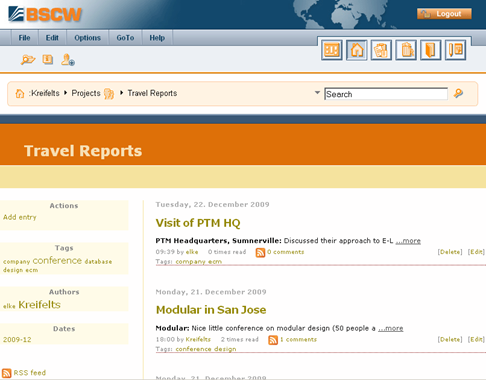This screenshot has height=380, width=486.
Task: Click in the Search input field
Action: pyautogui.click(x=386, y=94)
